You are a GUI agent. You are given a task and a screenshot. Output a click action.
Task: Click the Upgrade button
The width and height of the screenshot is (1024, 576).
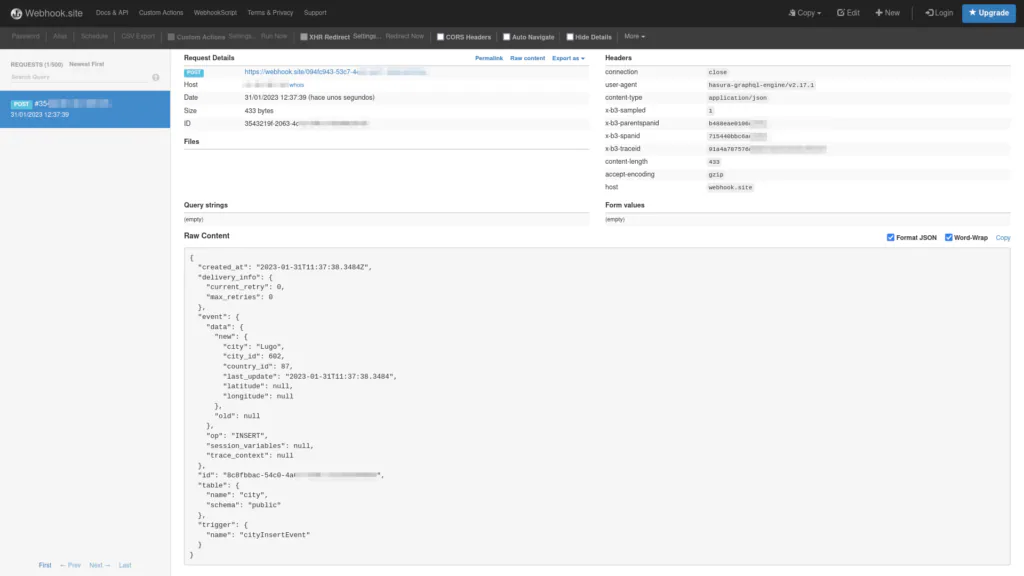click(989, 12)
